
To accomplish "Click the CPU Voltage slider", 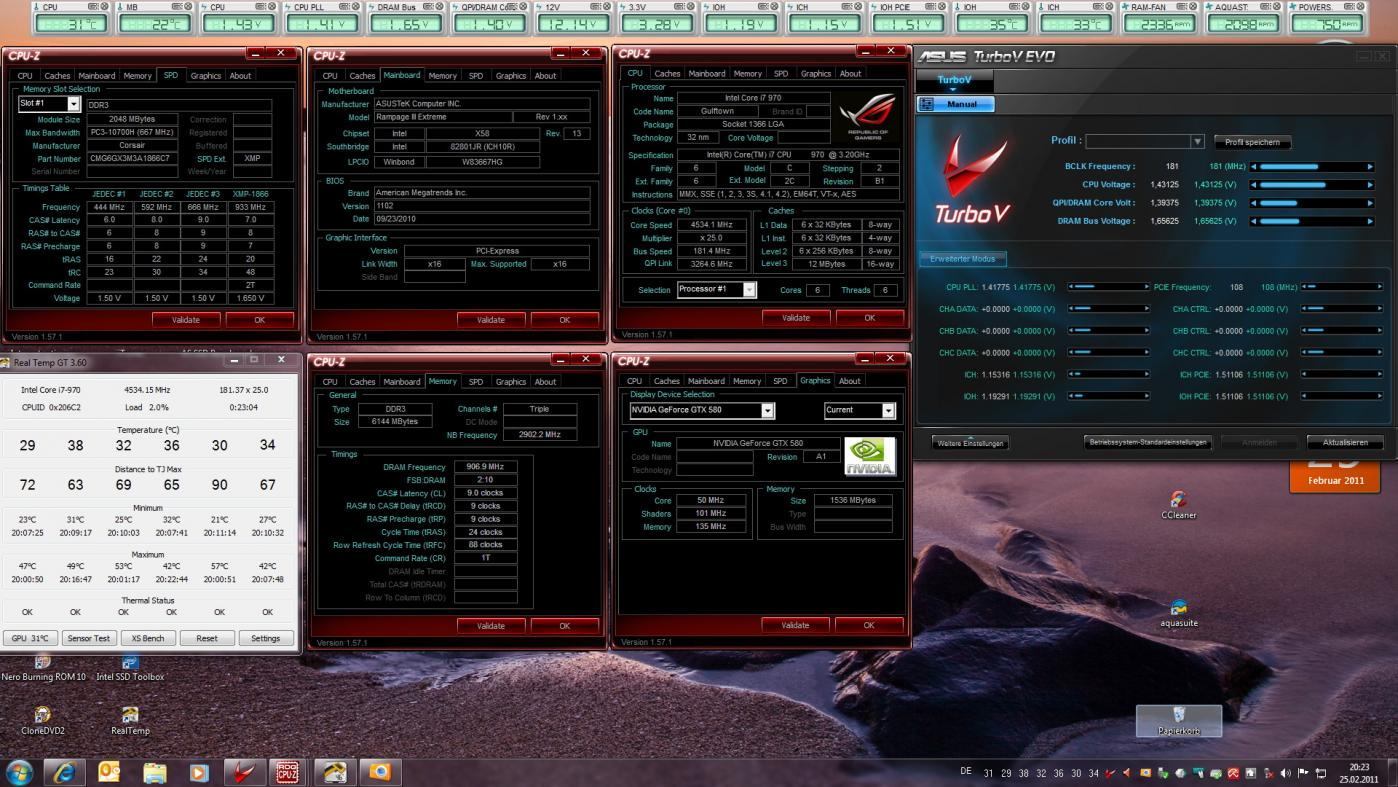I will 1313,185.
